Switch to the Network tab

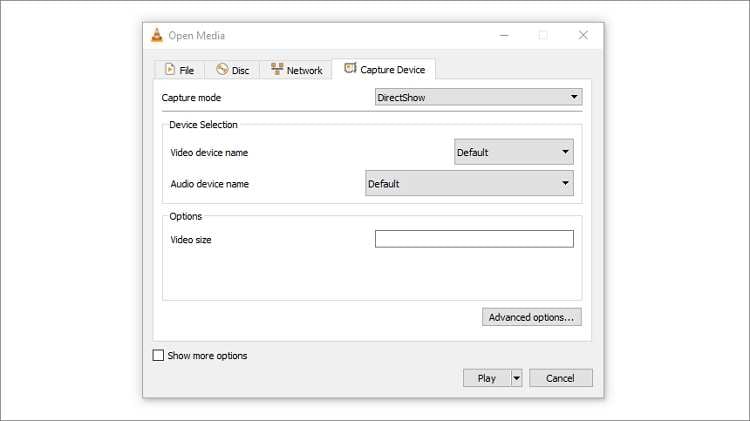297,70
